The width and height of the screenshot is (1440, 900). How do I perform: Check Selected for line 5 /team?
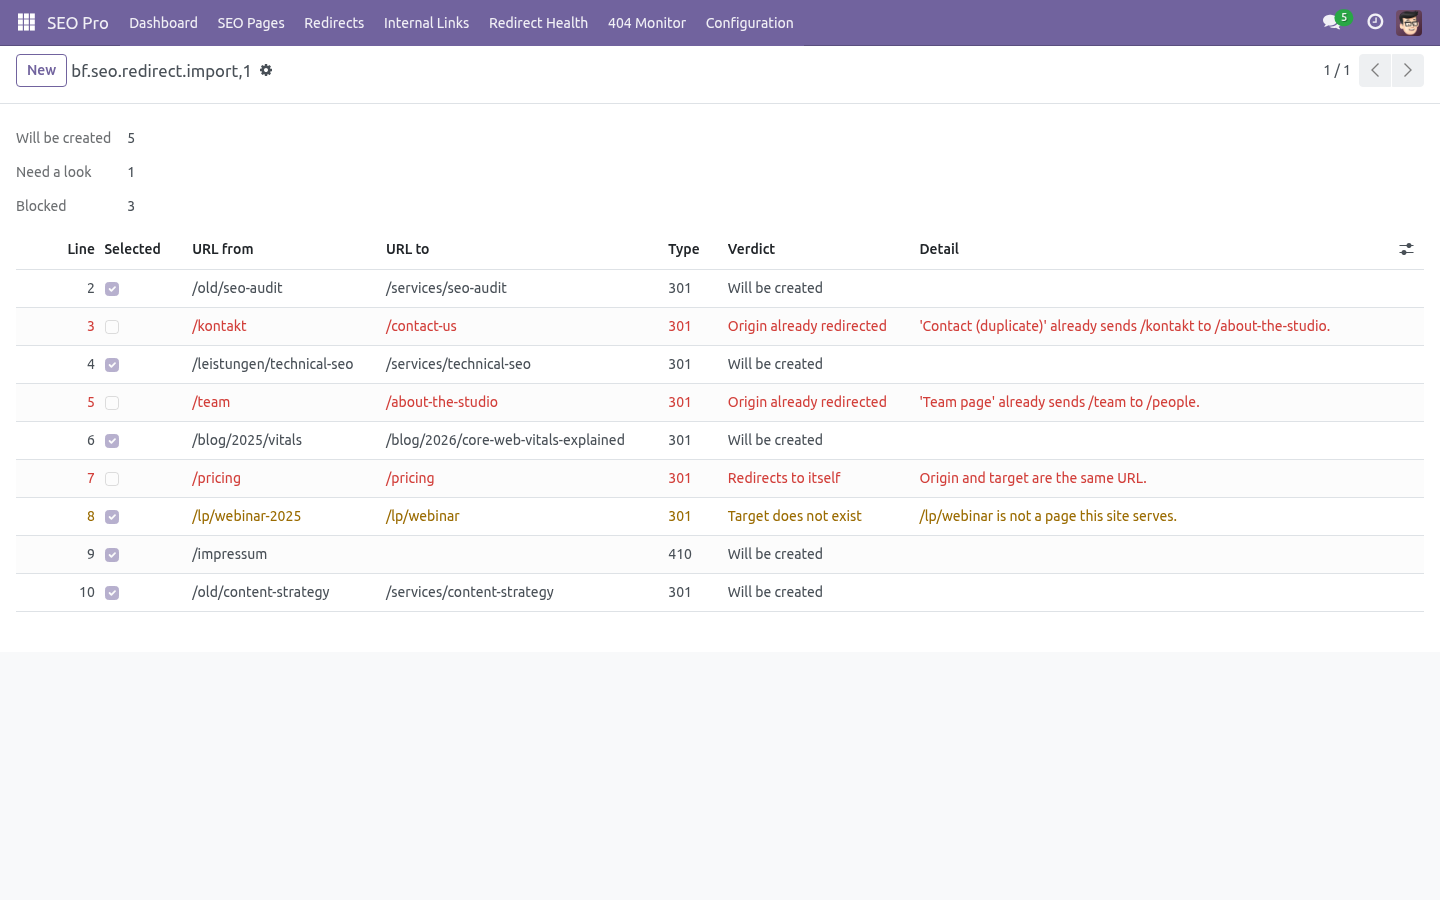coord(112,403)
